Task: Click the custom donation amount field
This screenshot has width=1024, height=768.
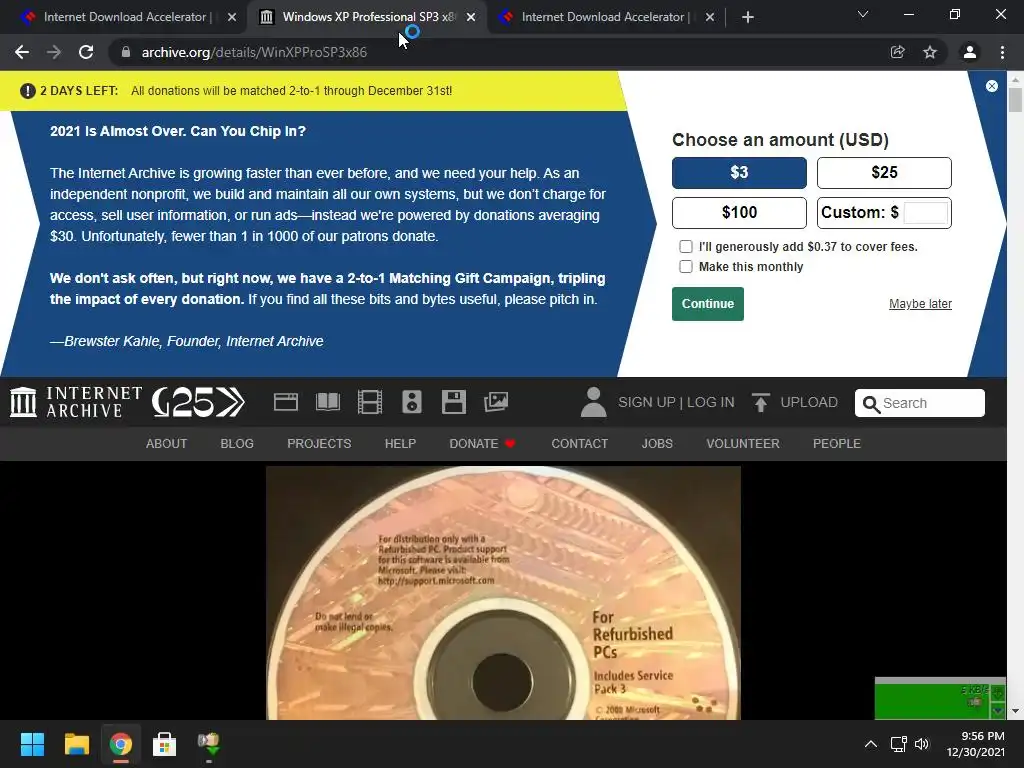Action: [x=925, y=213]
